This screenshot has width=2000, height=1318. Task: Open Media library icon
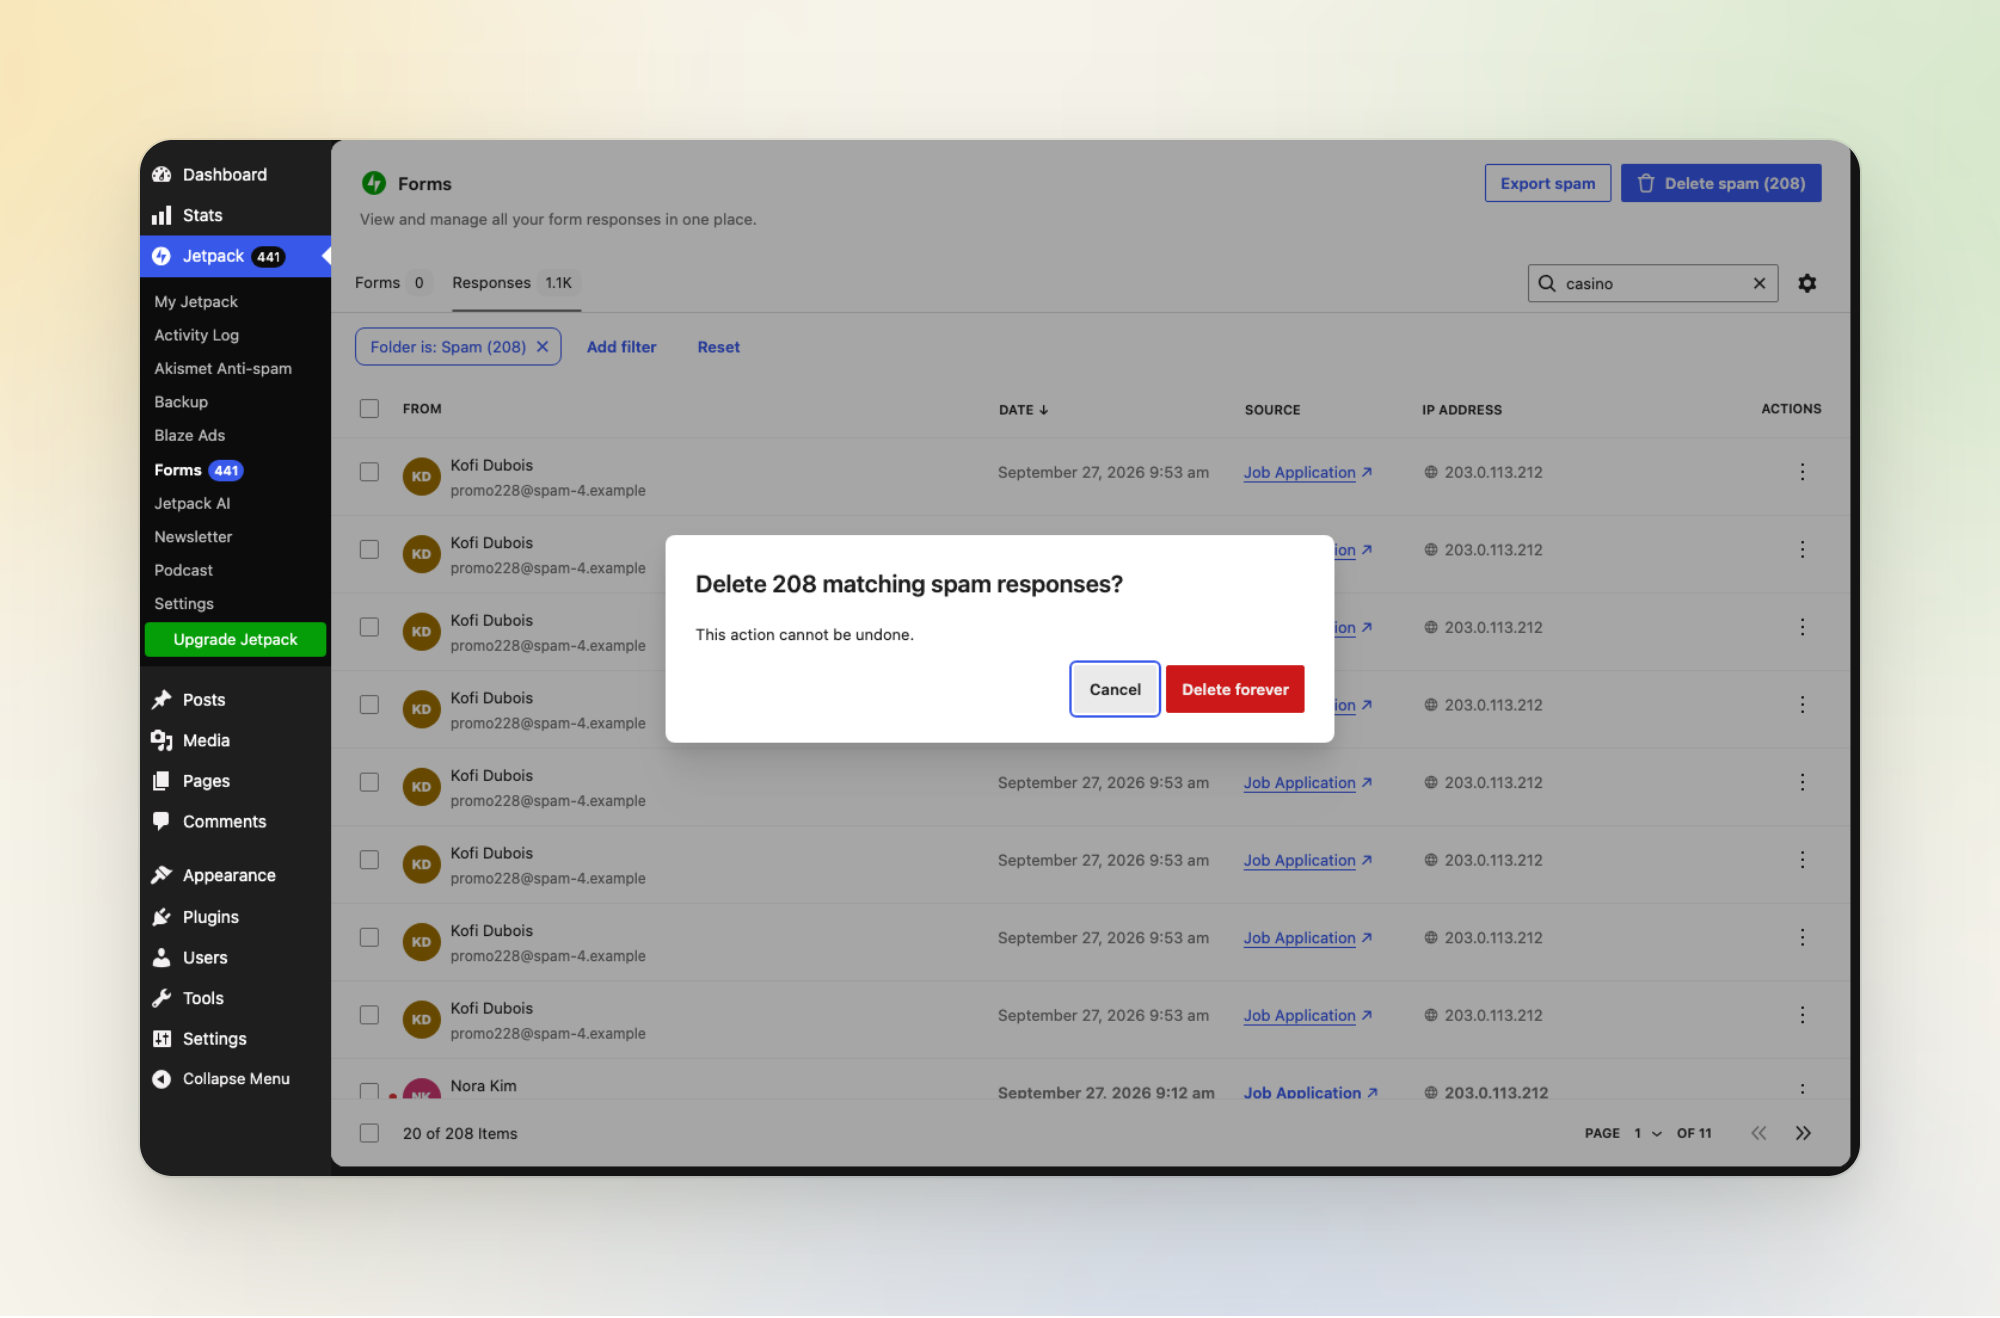[161, 740]
